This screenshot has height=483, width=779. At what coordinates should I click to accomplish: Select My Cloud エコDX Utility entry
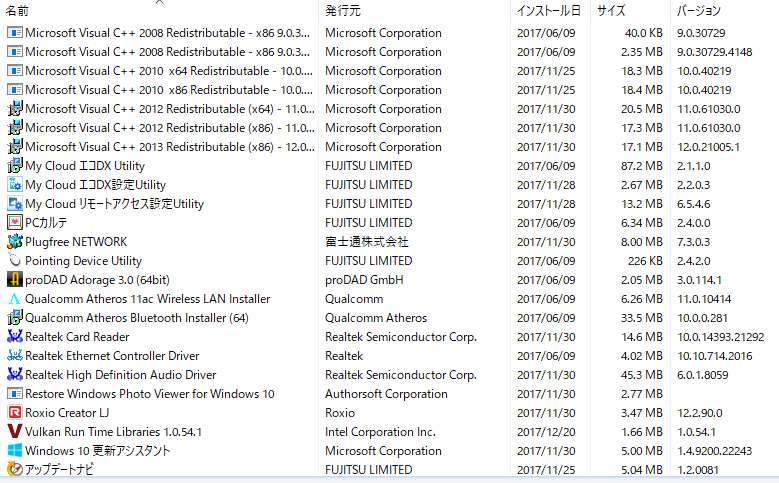[x=85, y=166]
